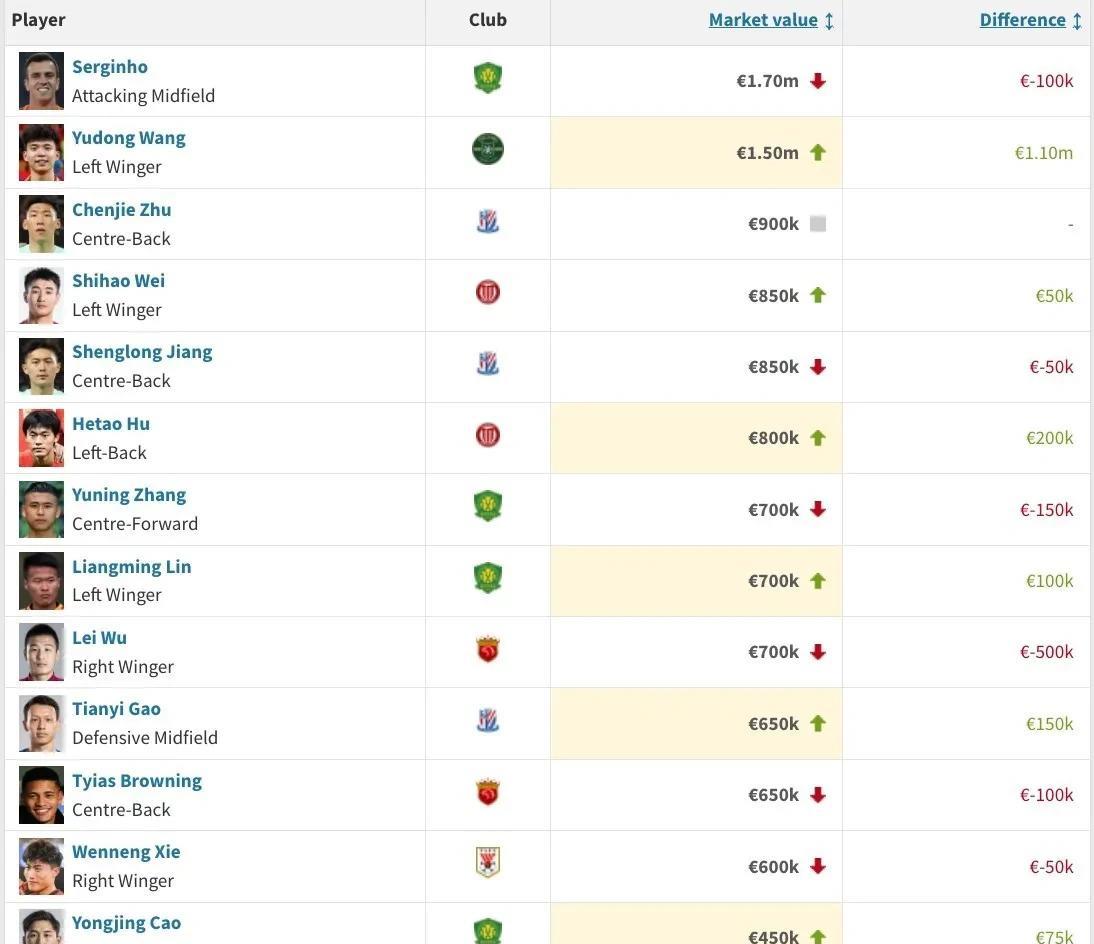The width and height of the screenshot is (1094, 944).
Task: Click Wenneng Xie's portrait photo
Action: 41,867
